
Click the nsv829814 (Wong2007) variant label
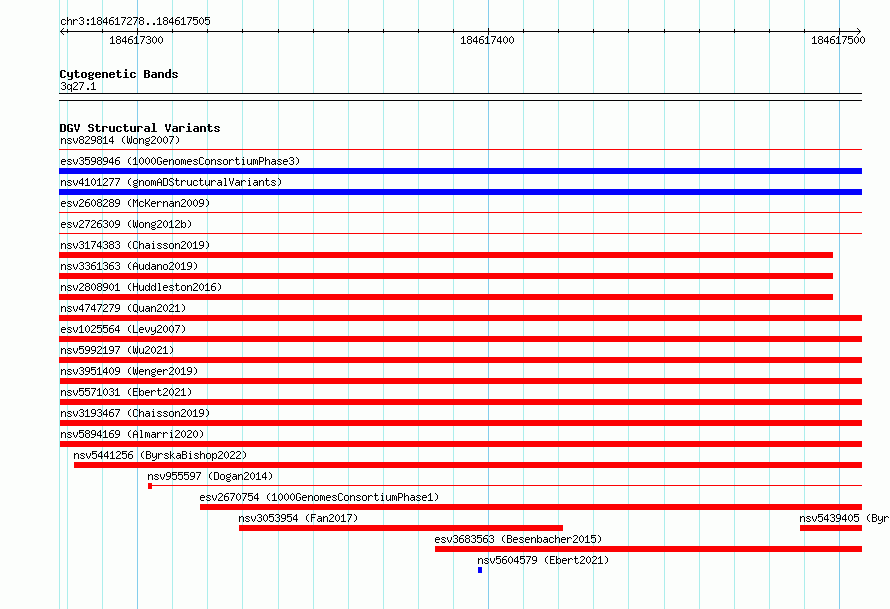coord(120,140)
